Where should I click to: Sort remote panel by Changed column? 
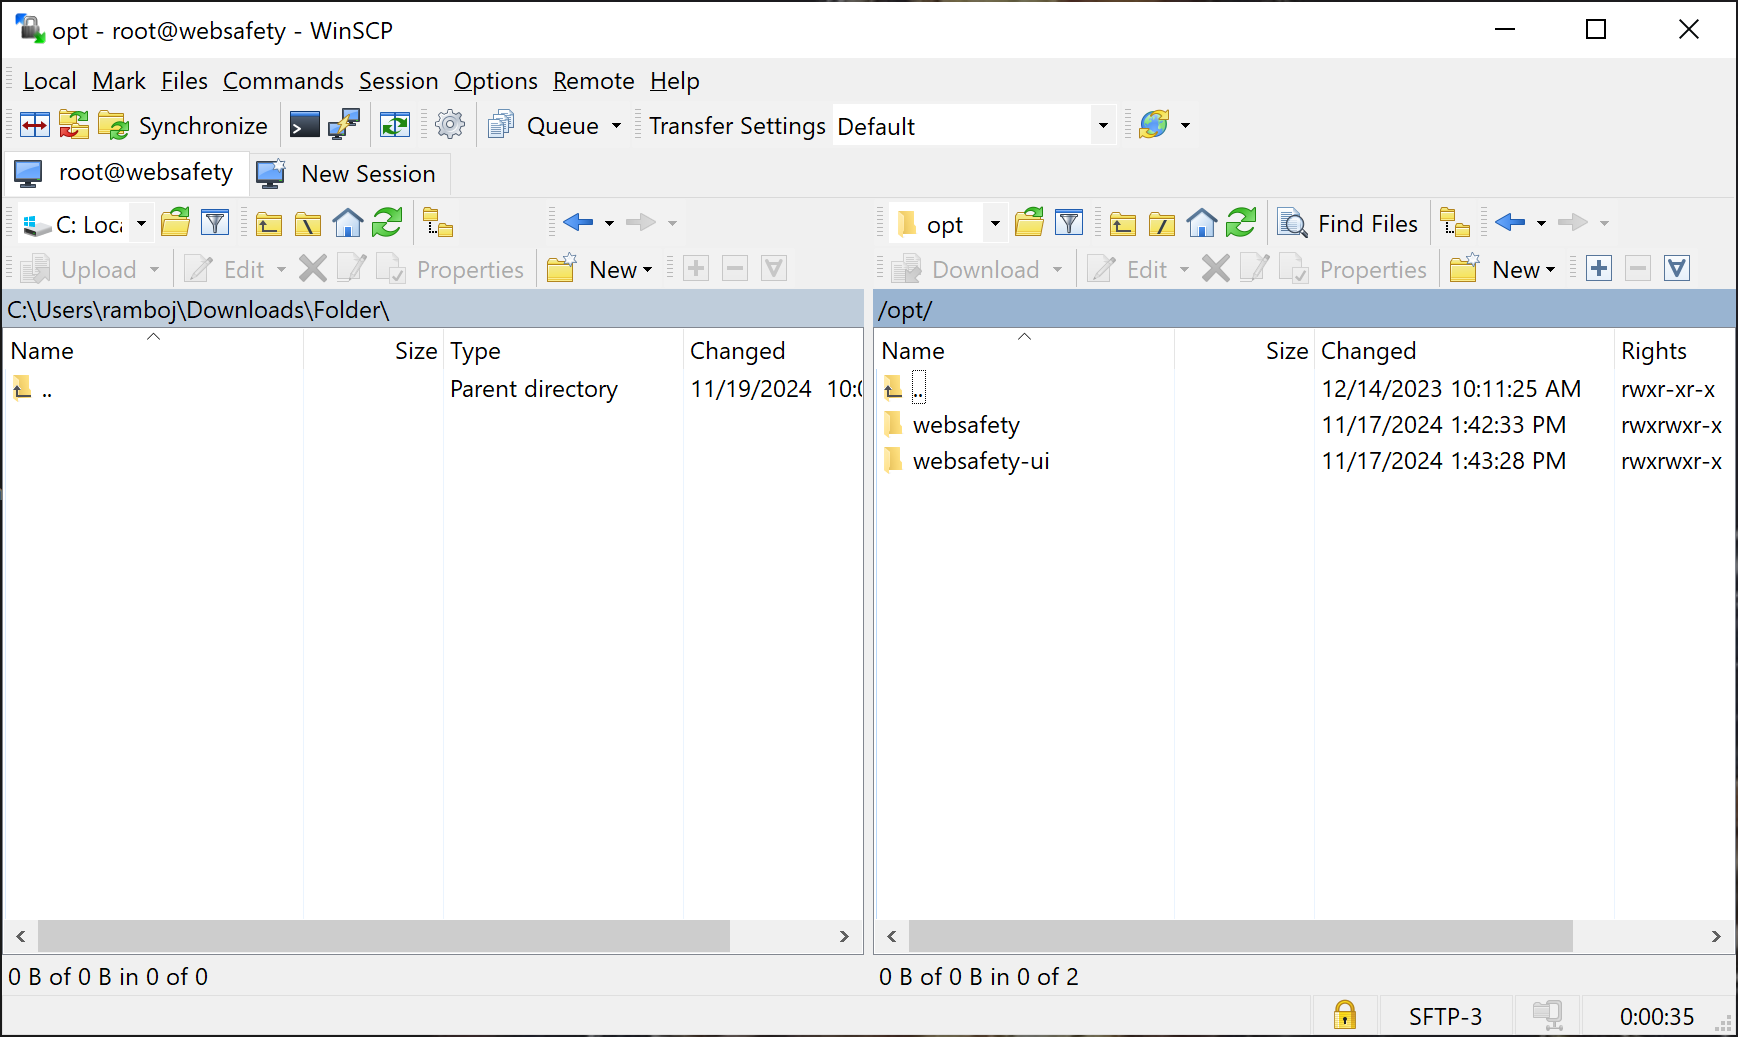(1464, 351)
